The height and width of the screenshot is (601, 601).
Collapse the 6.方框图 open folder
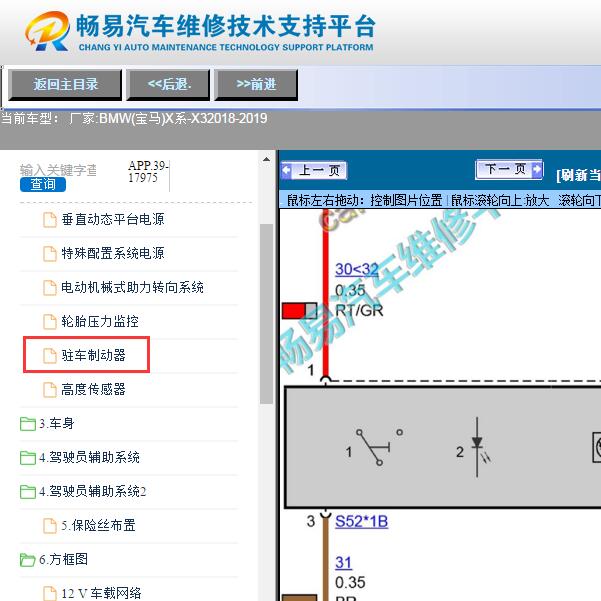coord(54,559)
